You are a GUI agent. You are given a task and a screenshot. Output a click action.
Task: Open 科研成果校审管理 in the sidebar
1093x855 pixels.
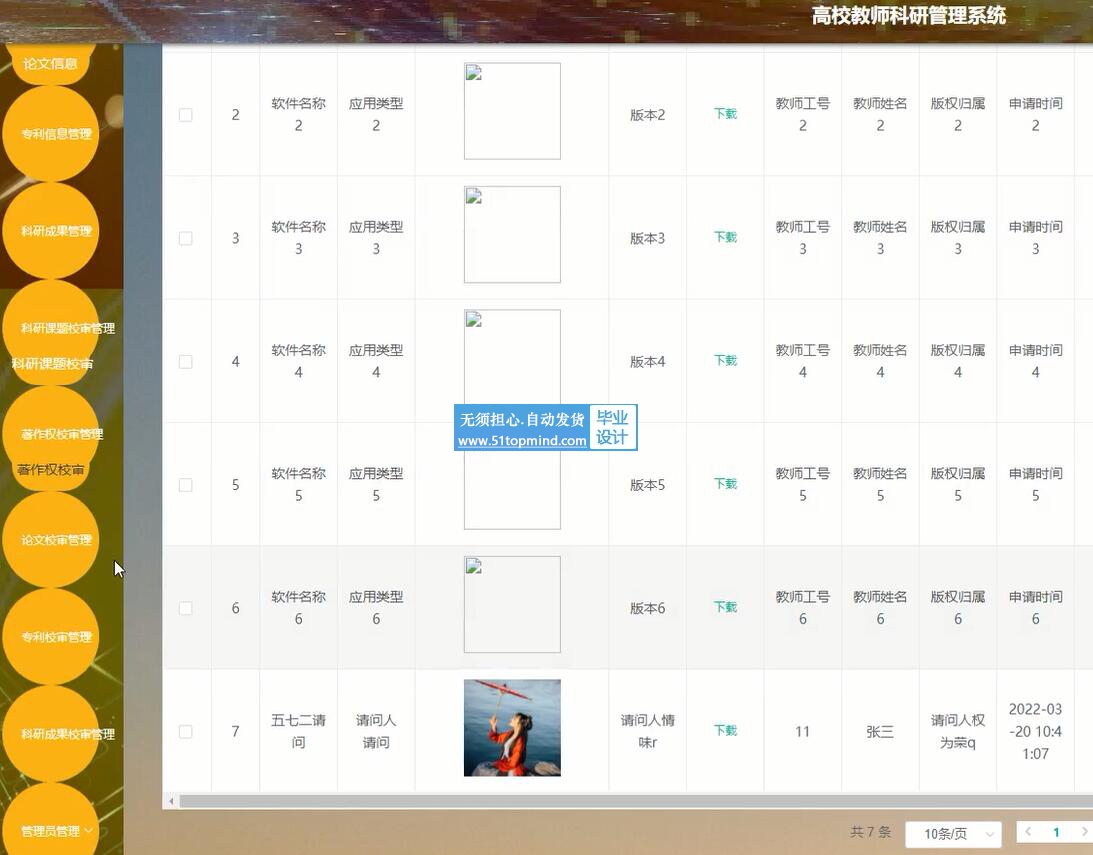click(x=50, y=734)
